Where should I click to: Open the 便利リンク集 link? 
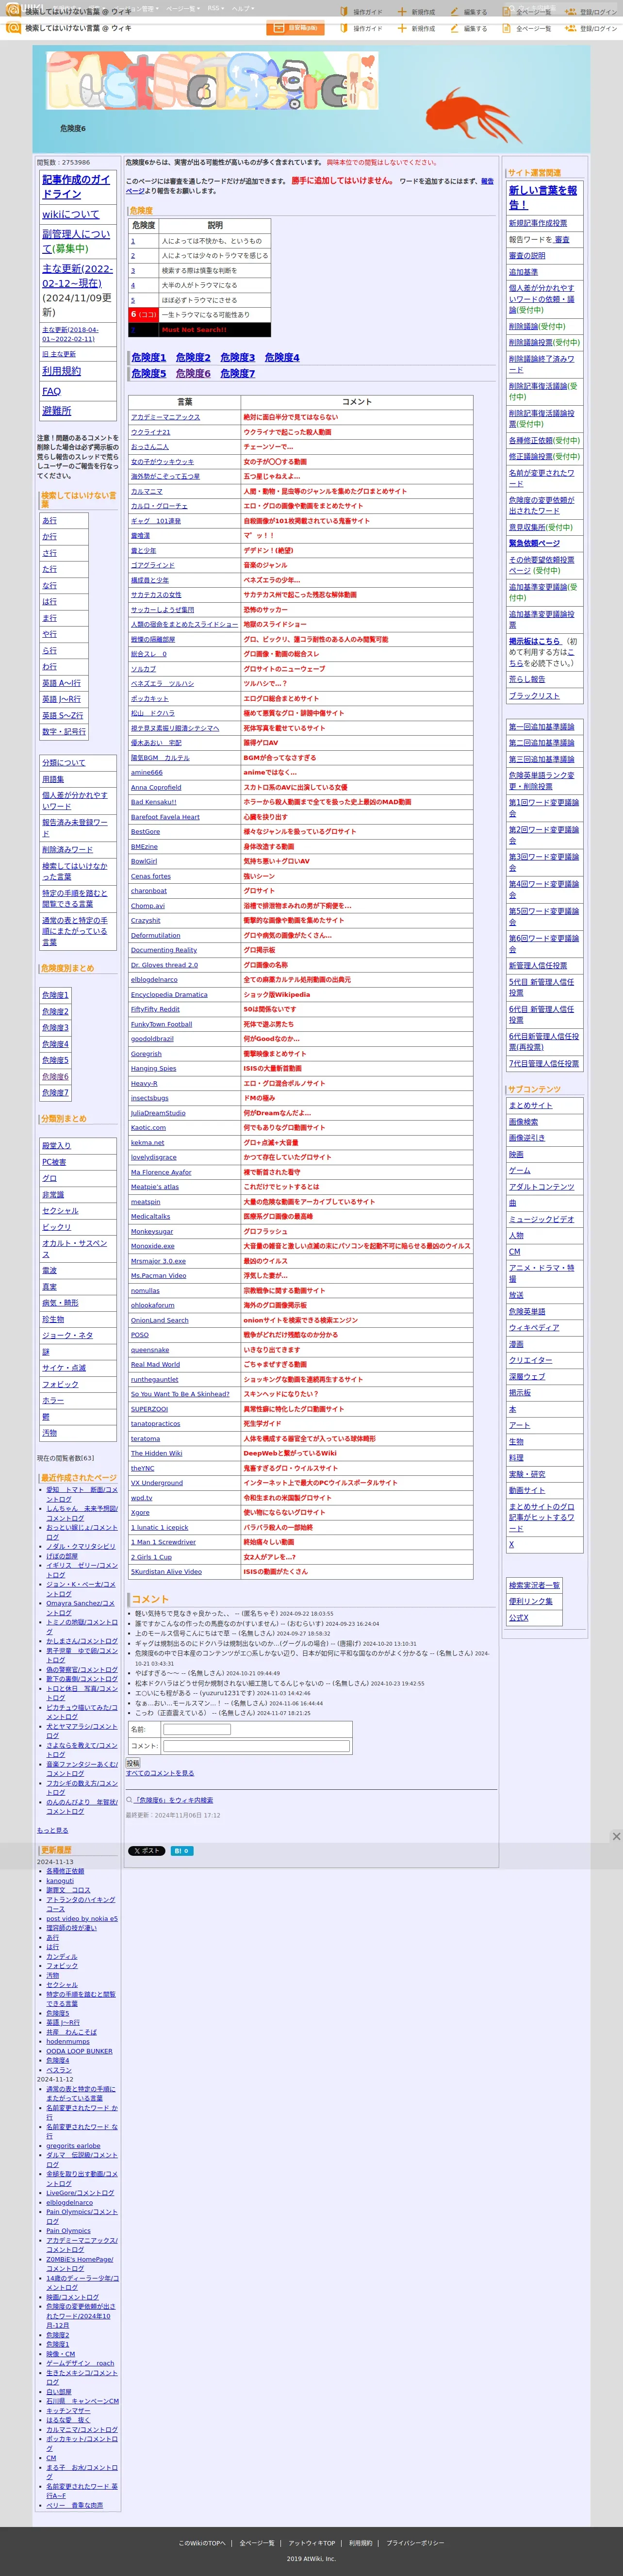click(531, 1601)
